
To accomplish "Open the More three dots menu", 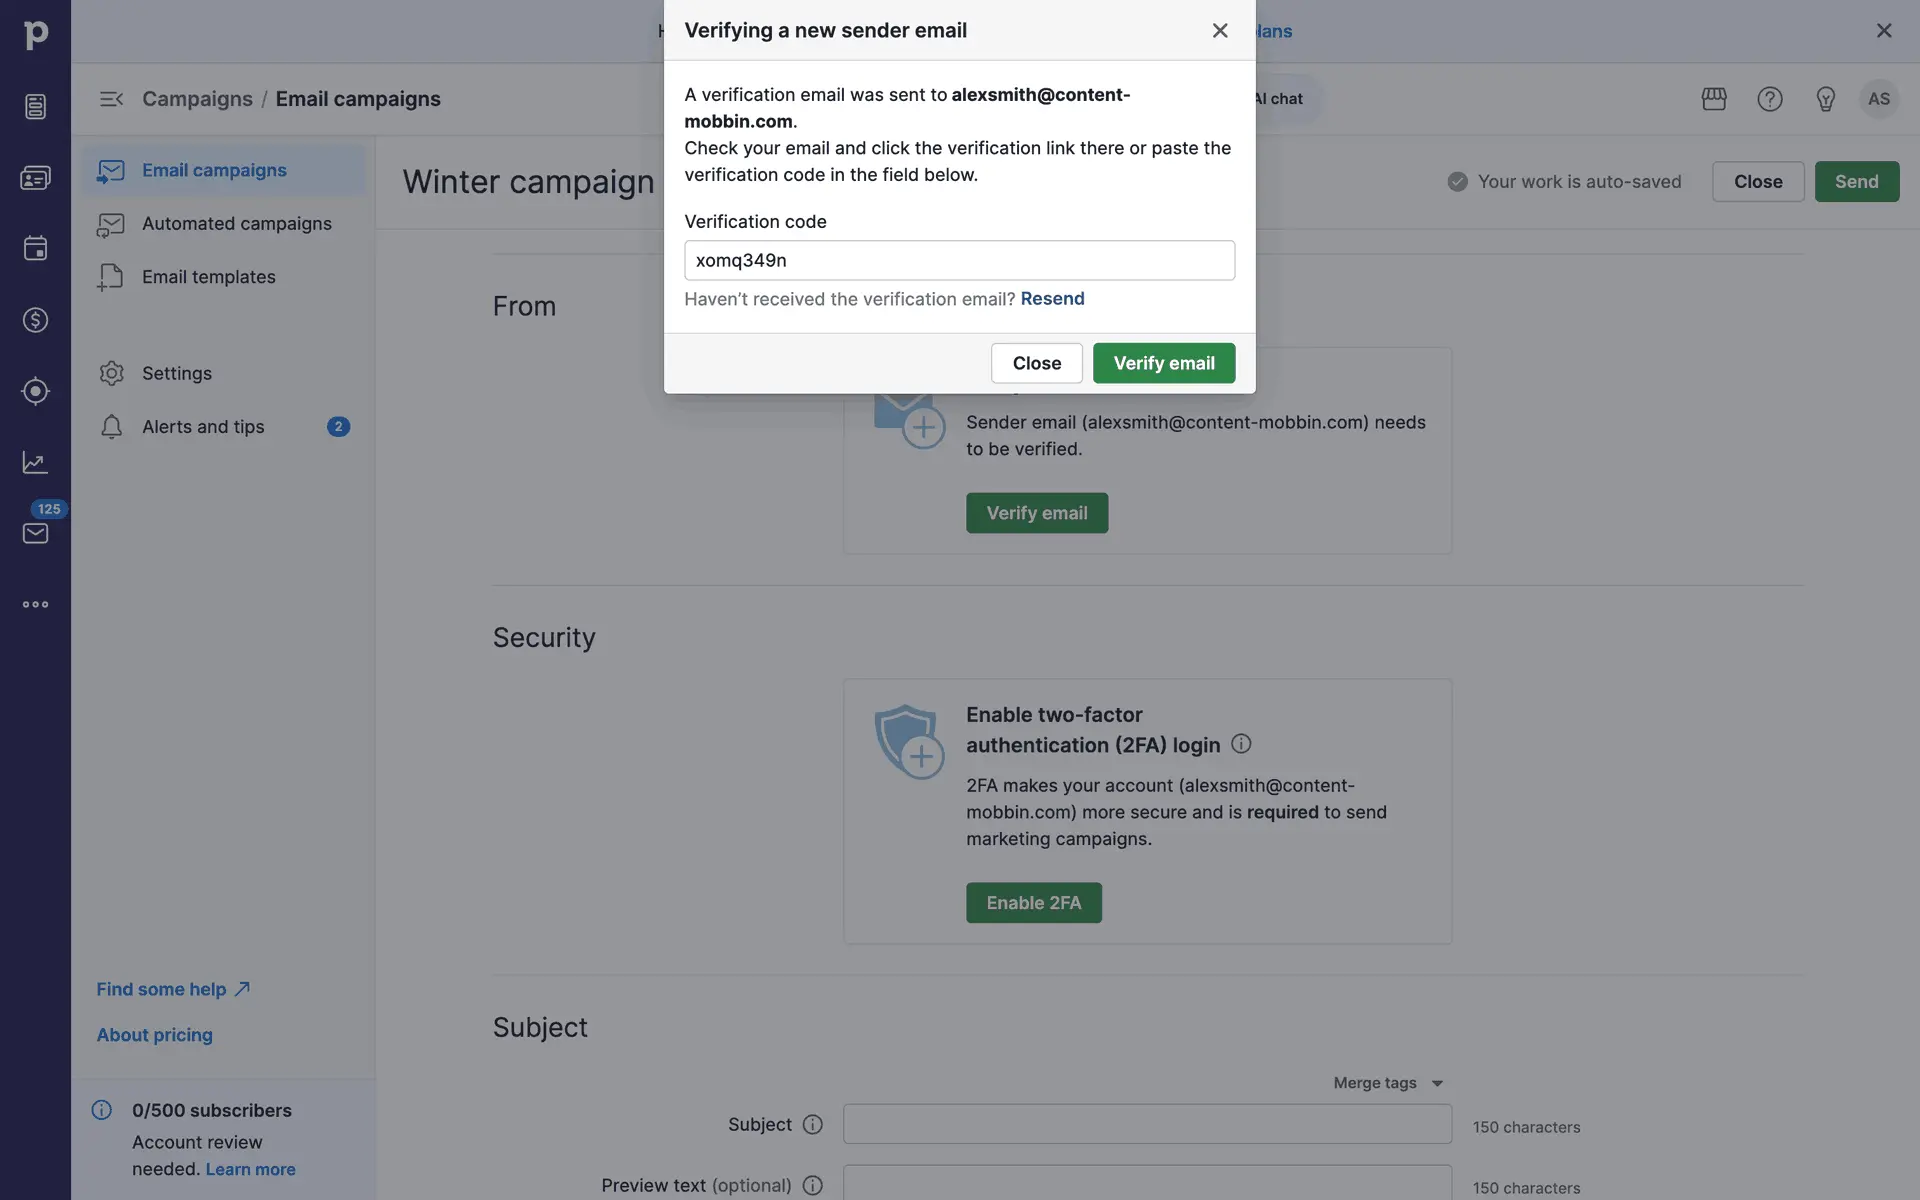I will [x=35, y=604].
